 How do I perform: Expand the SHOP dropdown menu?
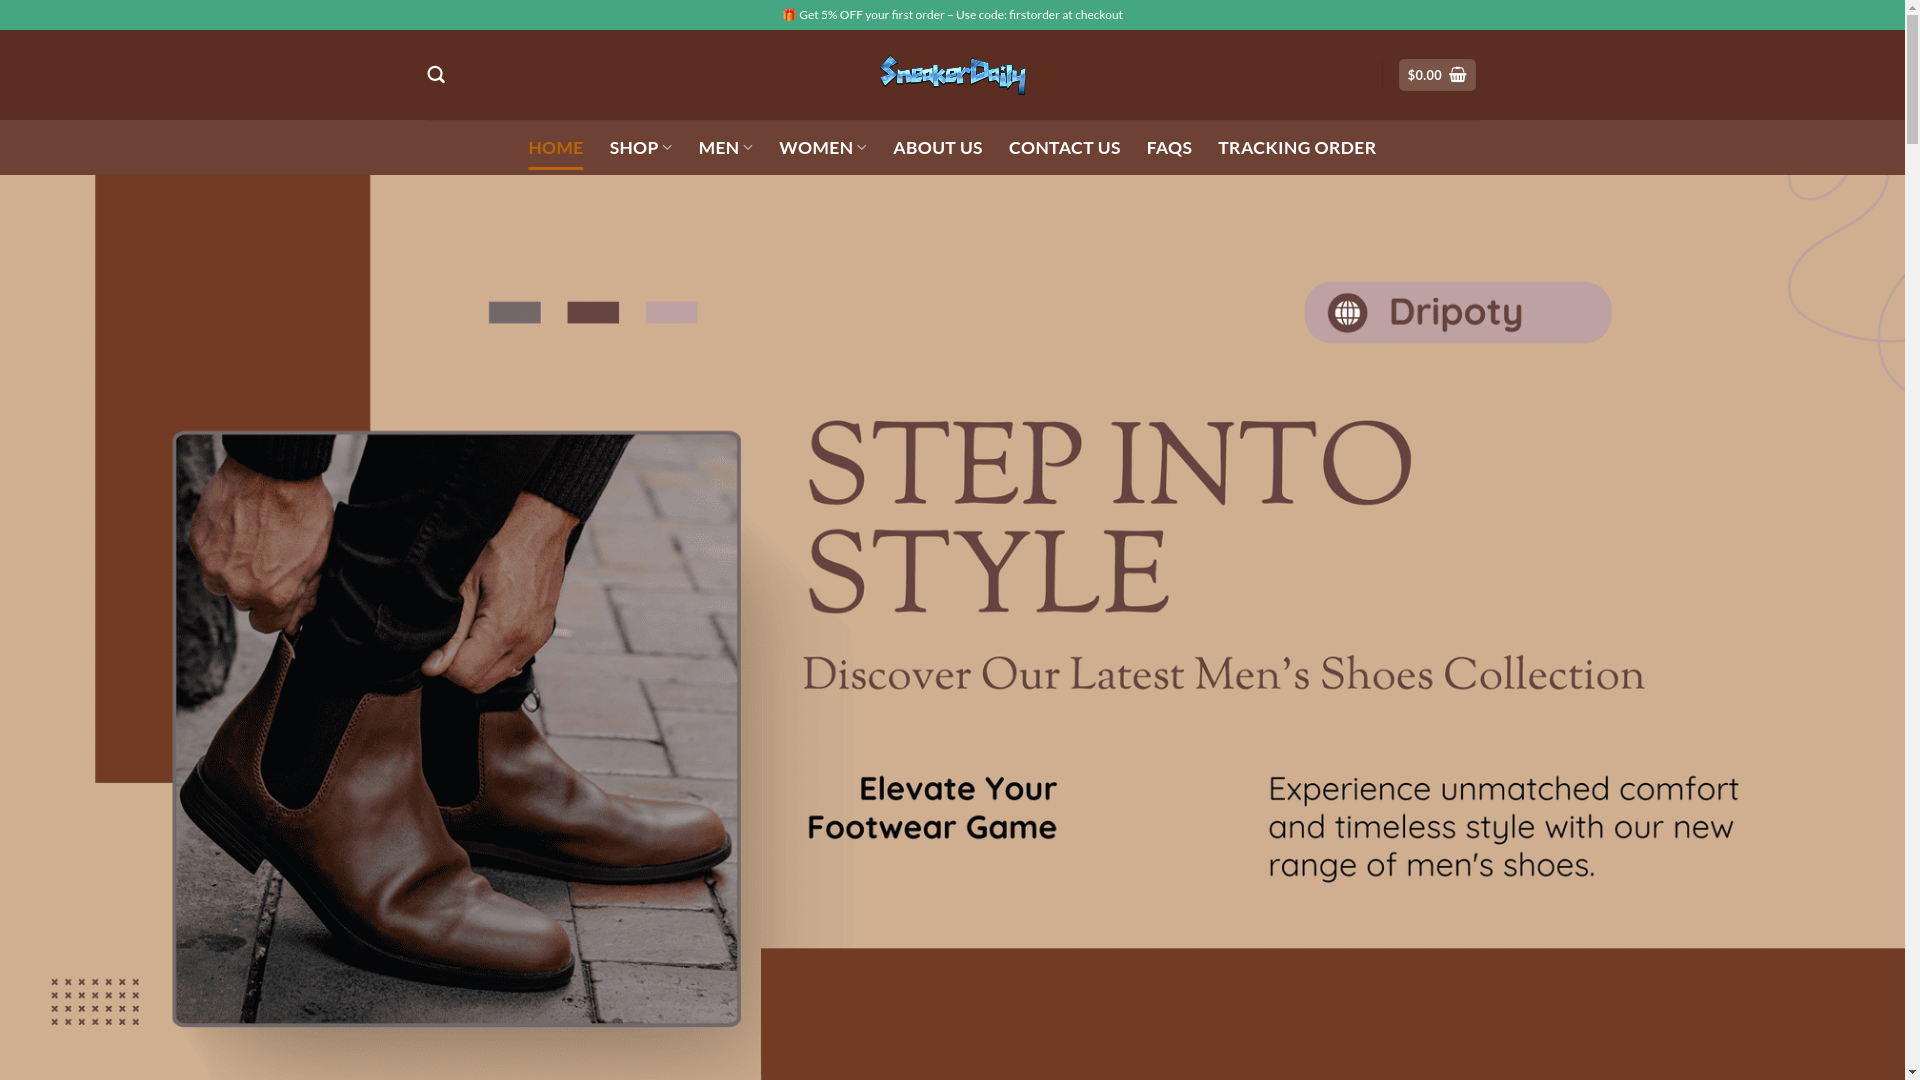tap(641, 147)
